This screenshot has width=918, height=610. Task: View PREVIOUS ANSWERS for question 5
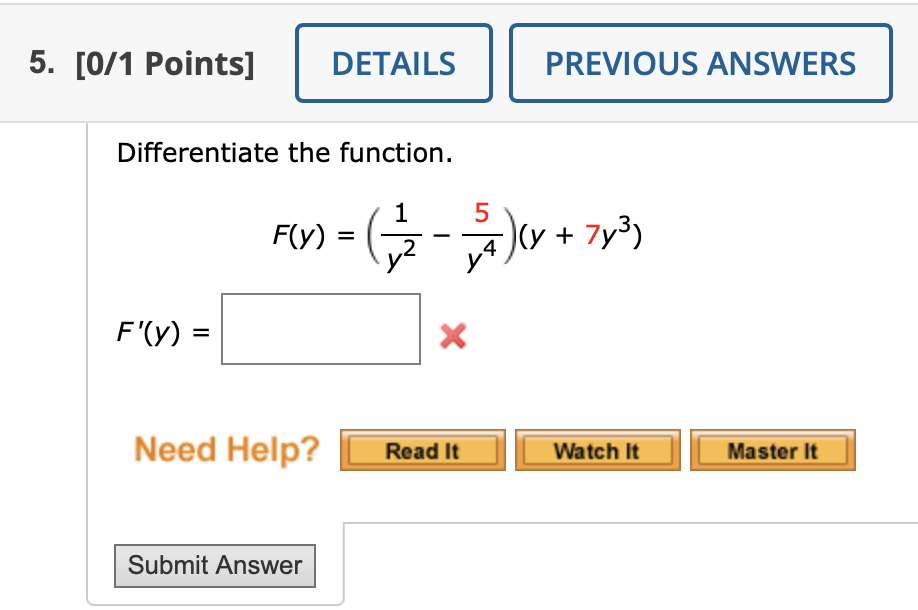699,63
